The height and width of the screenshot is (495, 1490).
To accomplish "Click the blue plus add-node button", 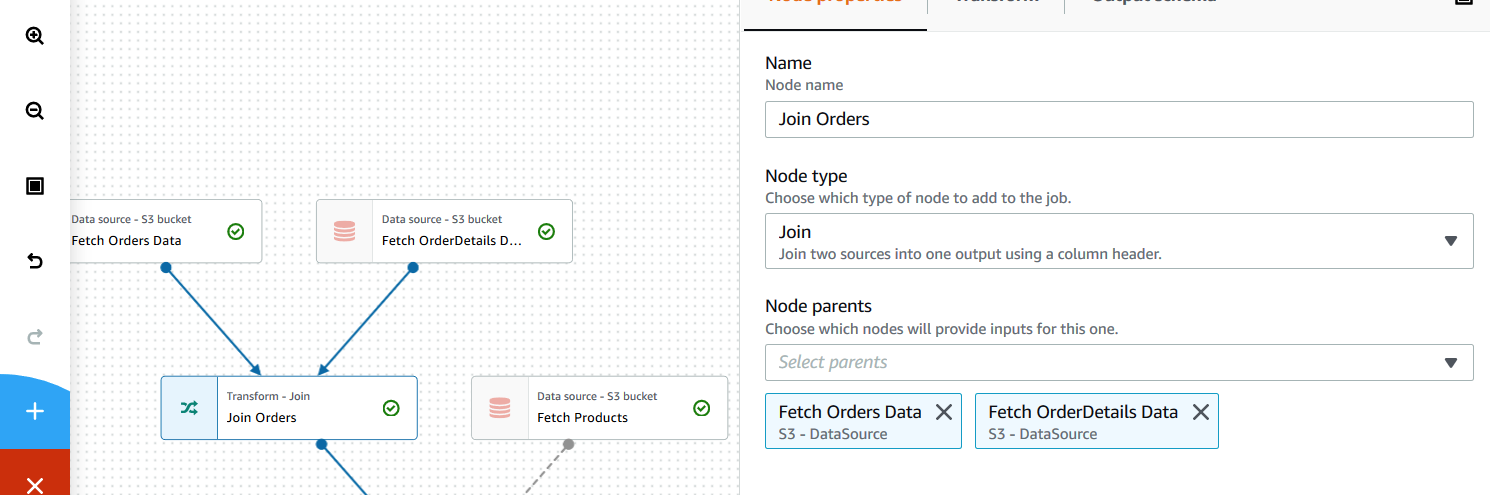I will [x=35, y=411].
